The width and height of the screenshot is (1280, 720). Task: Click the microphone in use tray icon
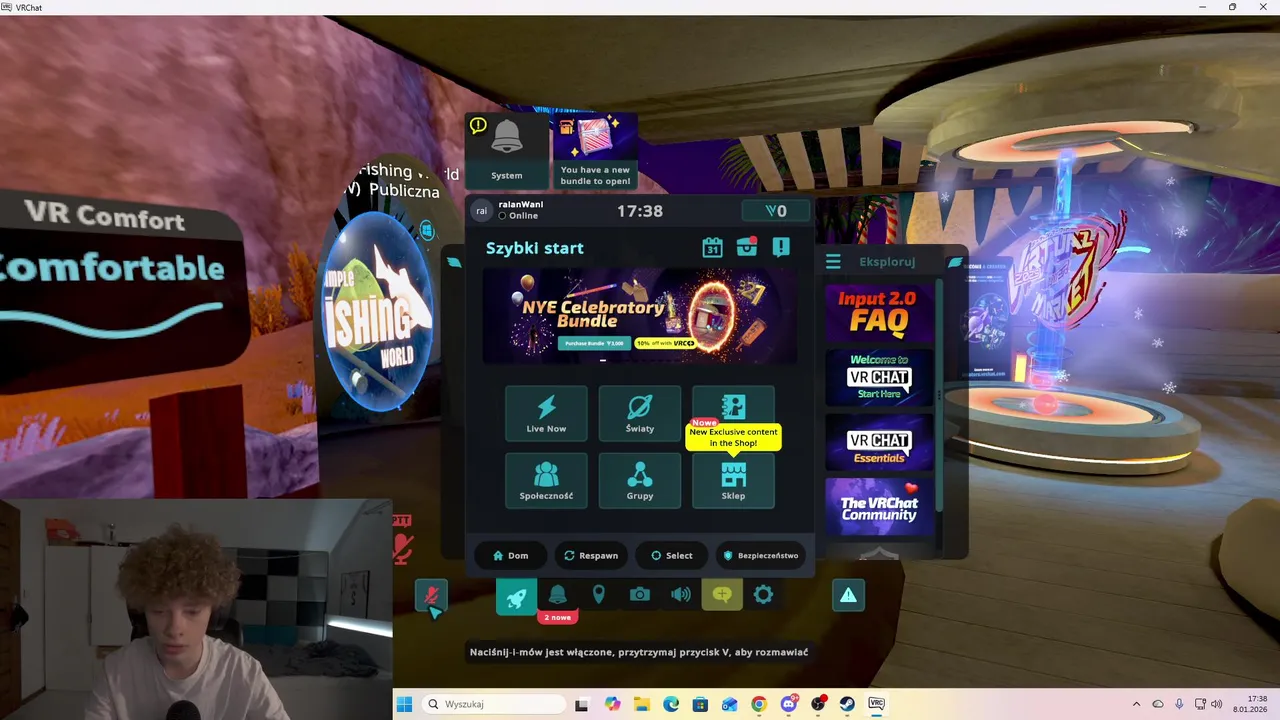1179,704
